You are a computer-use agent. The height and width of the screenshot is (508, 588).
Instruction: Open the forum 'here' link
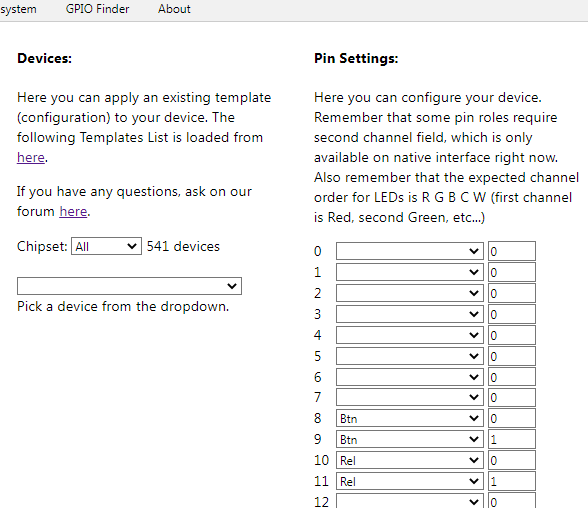[73, 211]
